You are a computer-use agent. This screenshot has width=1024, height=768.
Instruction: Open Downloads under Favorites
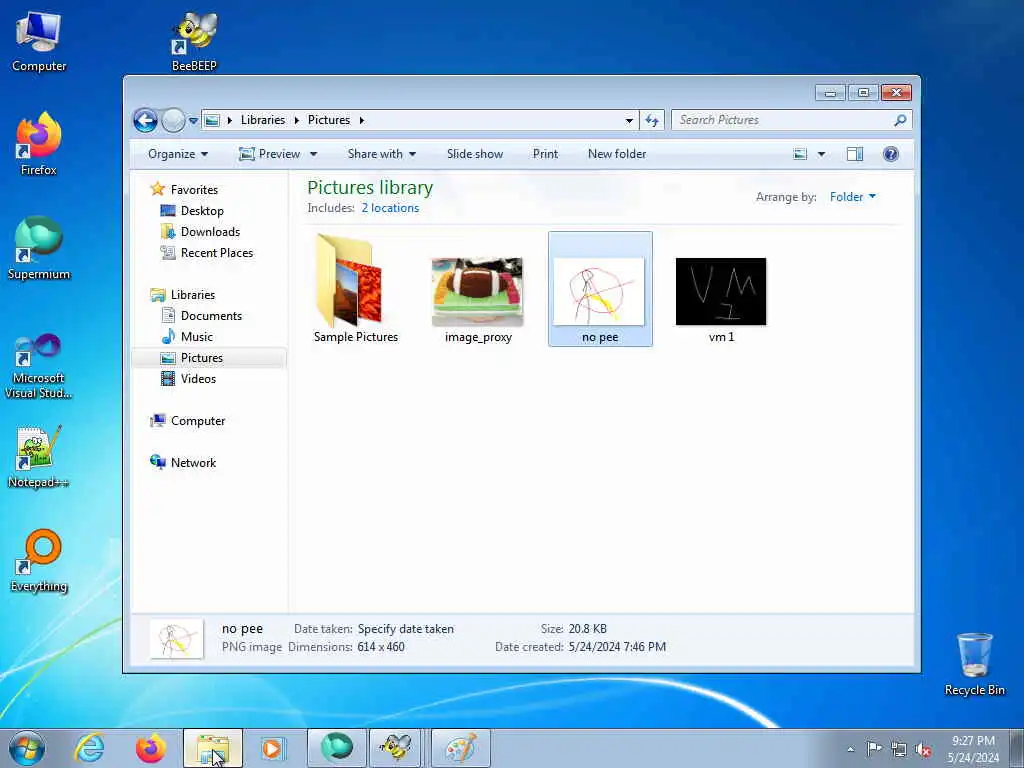pyautogui.click(x=210, y=232)
